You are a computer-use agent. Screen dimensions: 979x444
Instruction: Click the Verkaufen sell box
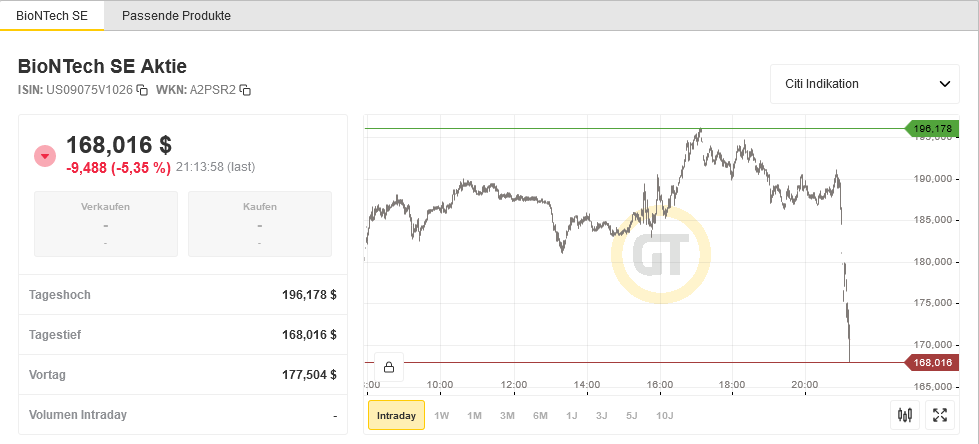click(106, 224)
